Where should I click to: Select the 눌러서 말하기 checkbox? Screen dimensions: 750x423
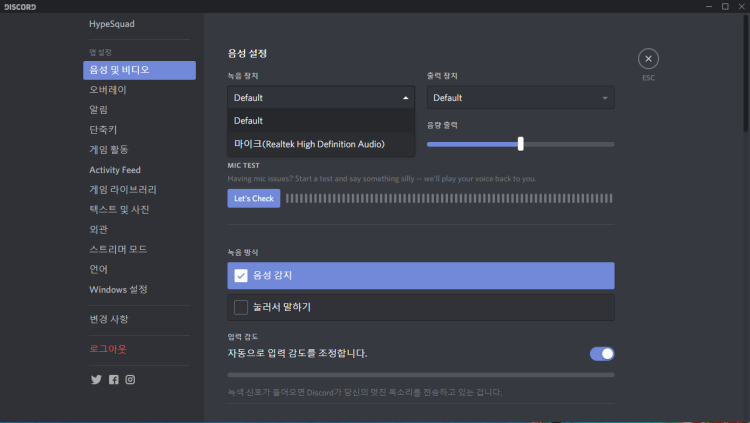tap(241, 307)
